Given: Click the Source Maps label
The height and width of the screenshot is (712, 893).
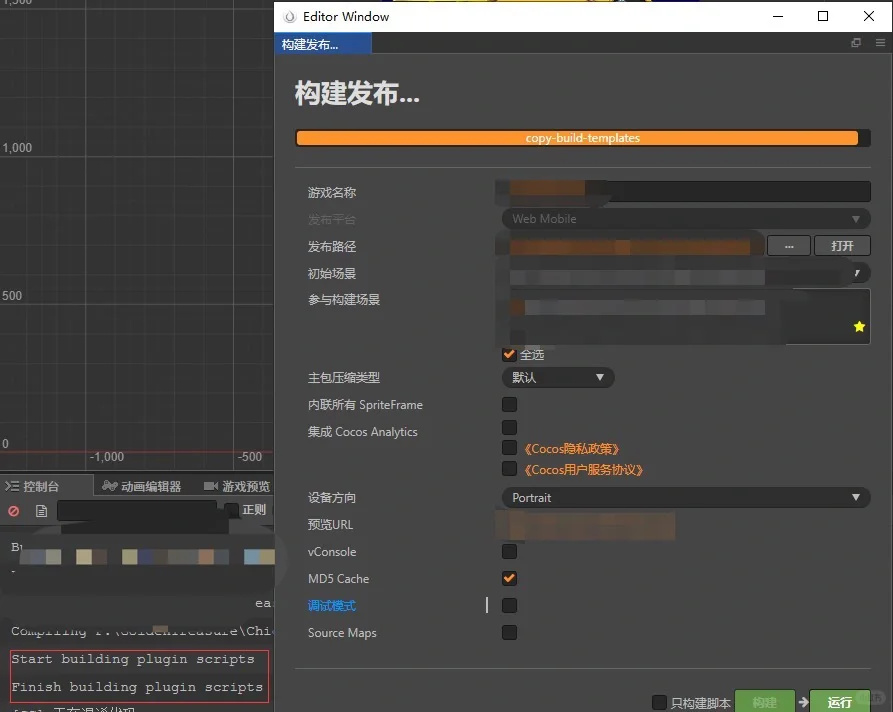Looking at the screenshot, I should (342, 633).
